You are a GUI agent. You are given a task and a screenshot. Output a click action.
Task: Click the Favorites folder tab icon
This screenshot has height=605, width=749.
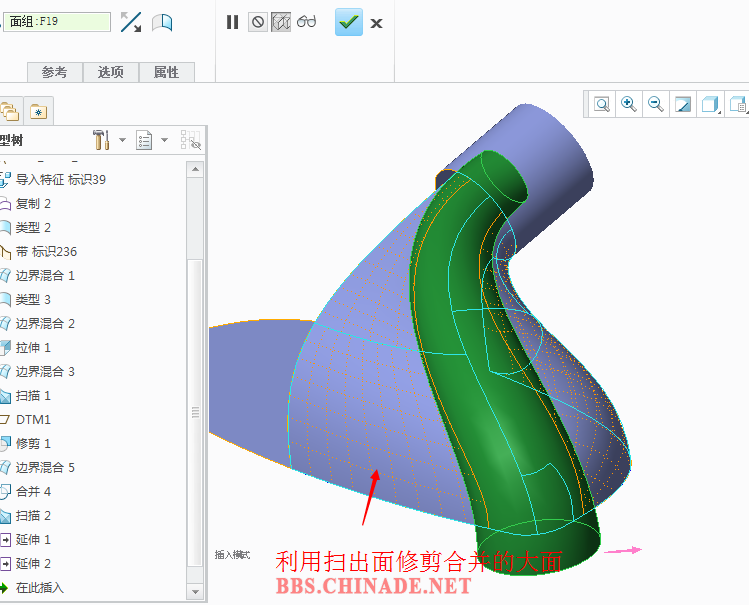[38, 111]
